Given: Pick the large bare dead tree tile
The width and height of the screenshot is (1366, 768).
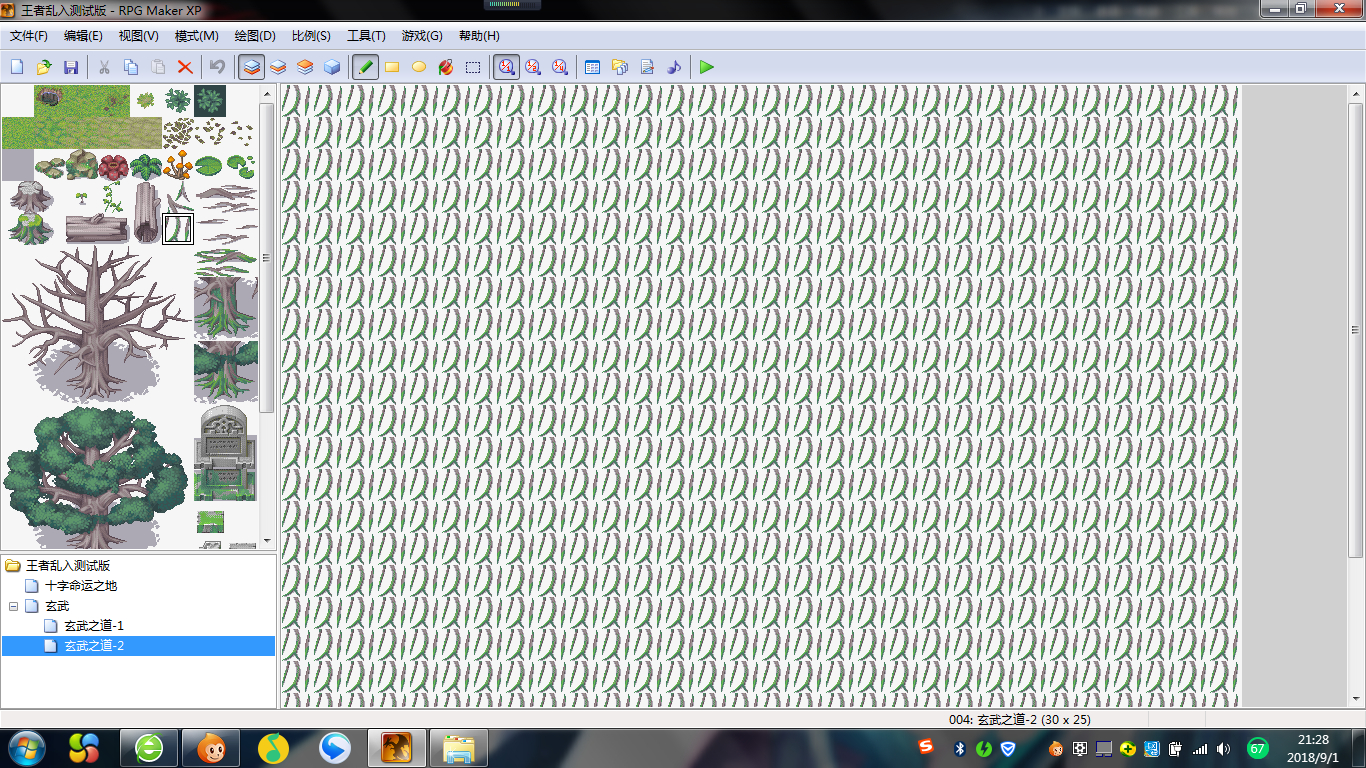Looking at the screenshot, I should (97, 325).
